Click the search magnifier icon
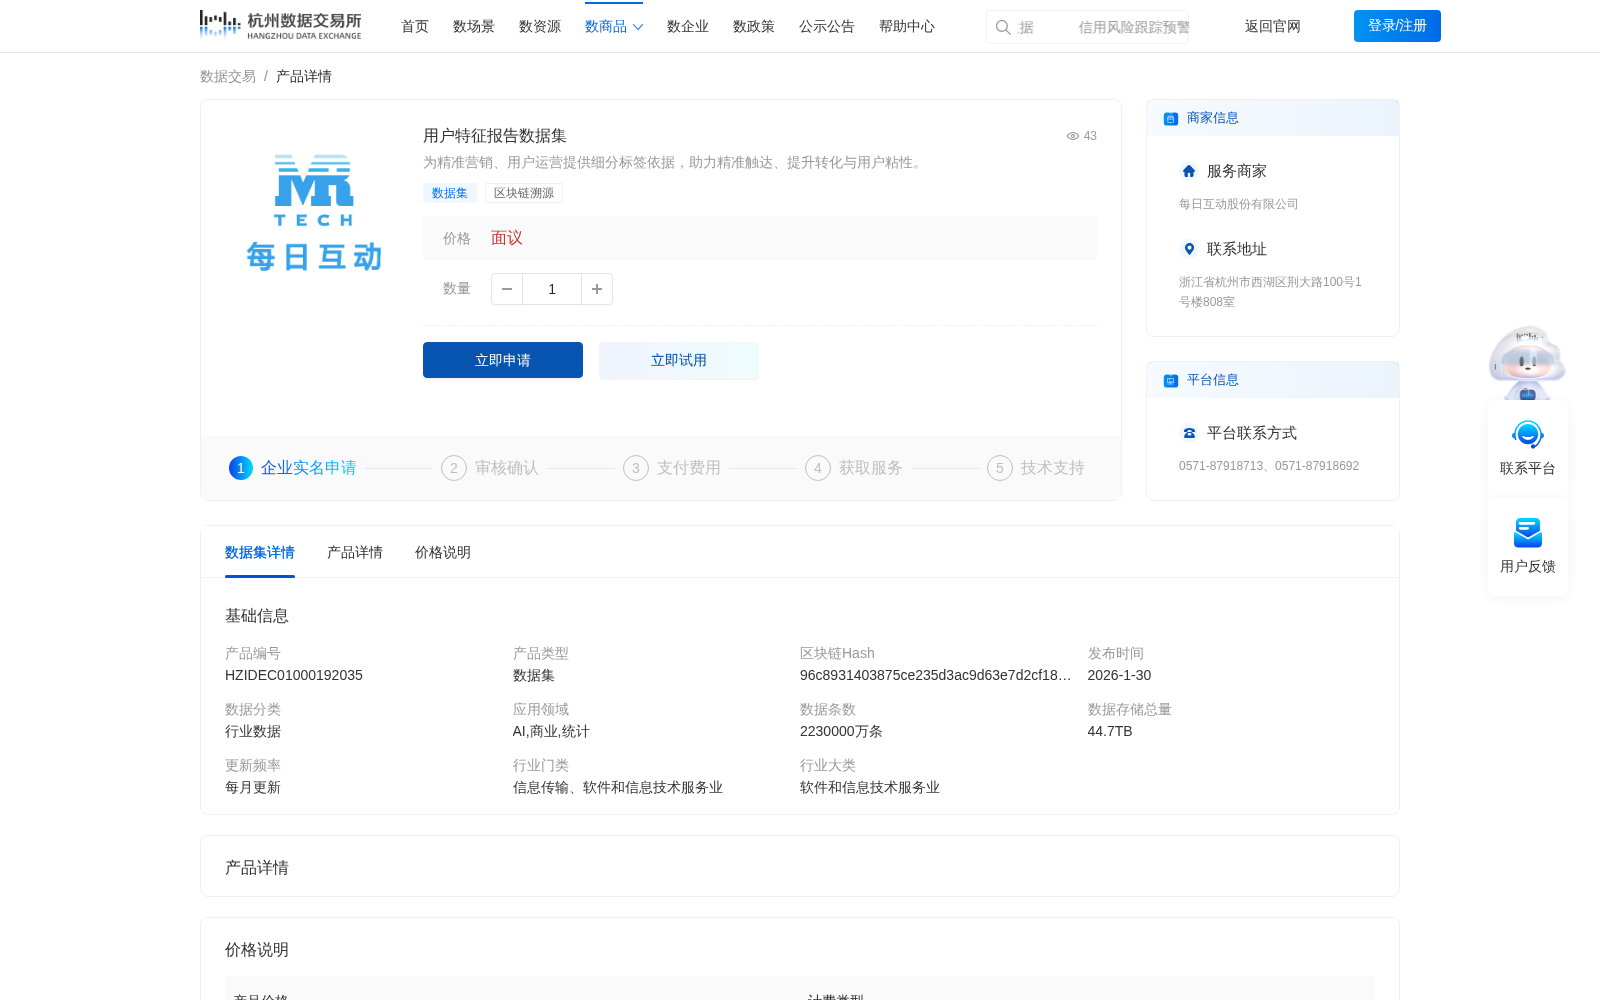This screenshot has height=1000, width=1600. click(x=1003, y=27)
